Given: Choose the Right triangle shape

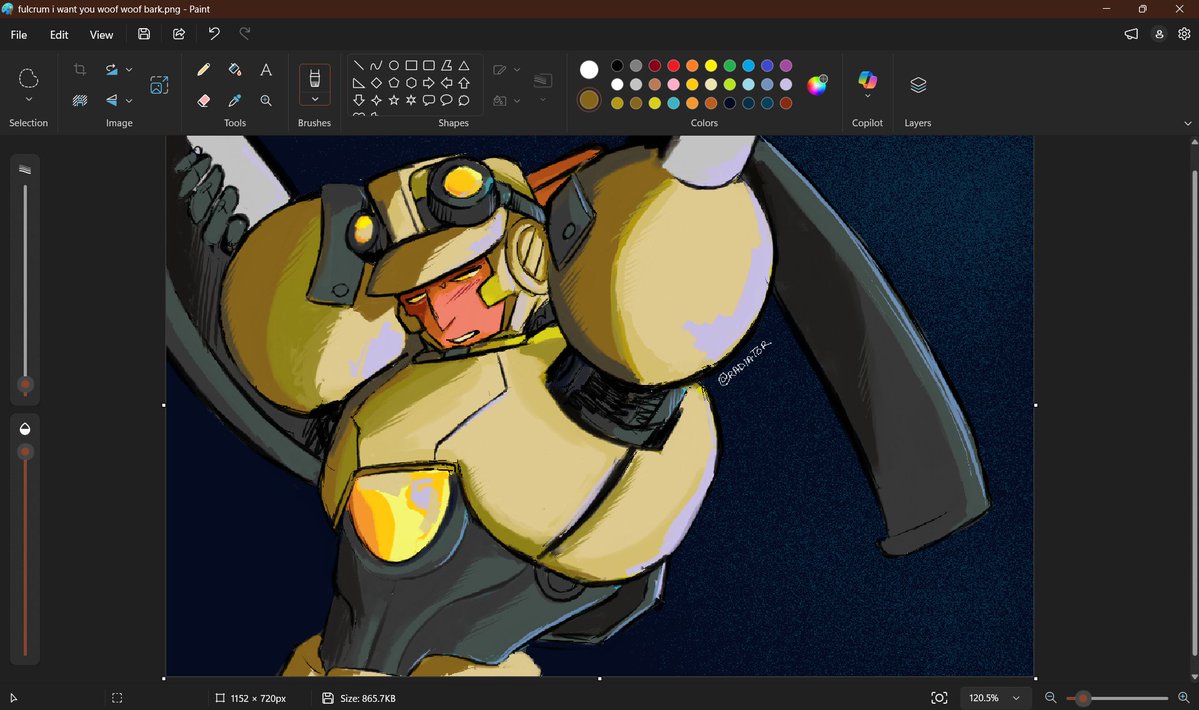Looking at the screenshot, I should point(359,83).
